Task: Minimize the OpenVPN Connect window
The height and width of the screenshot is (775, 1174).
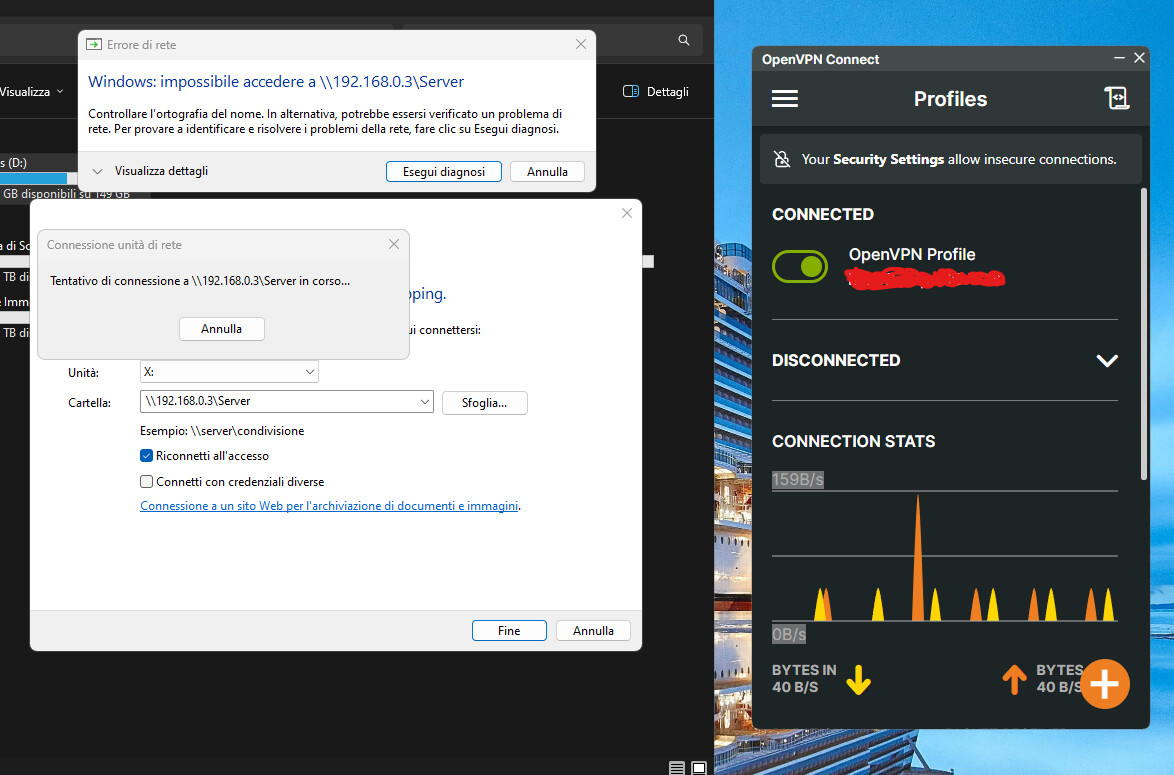Action: click(1119, 58)
